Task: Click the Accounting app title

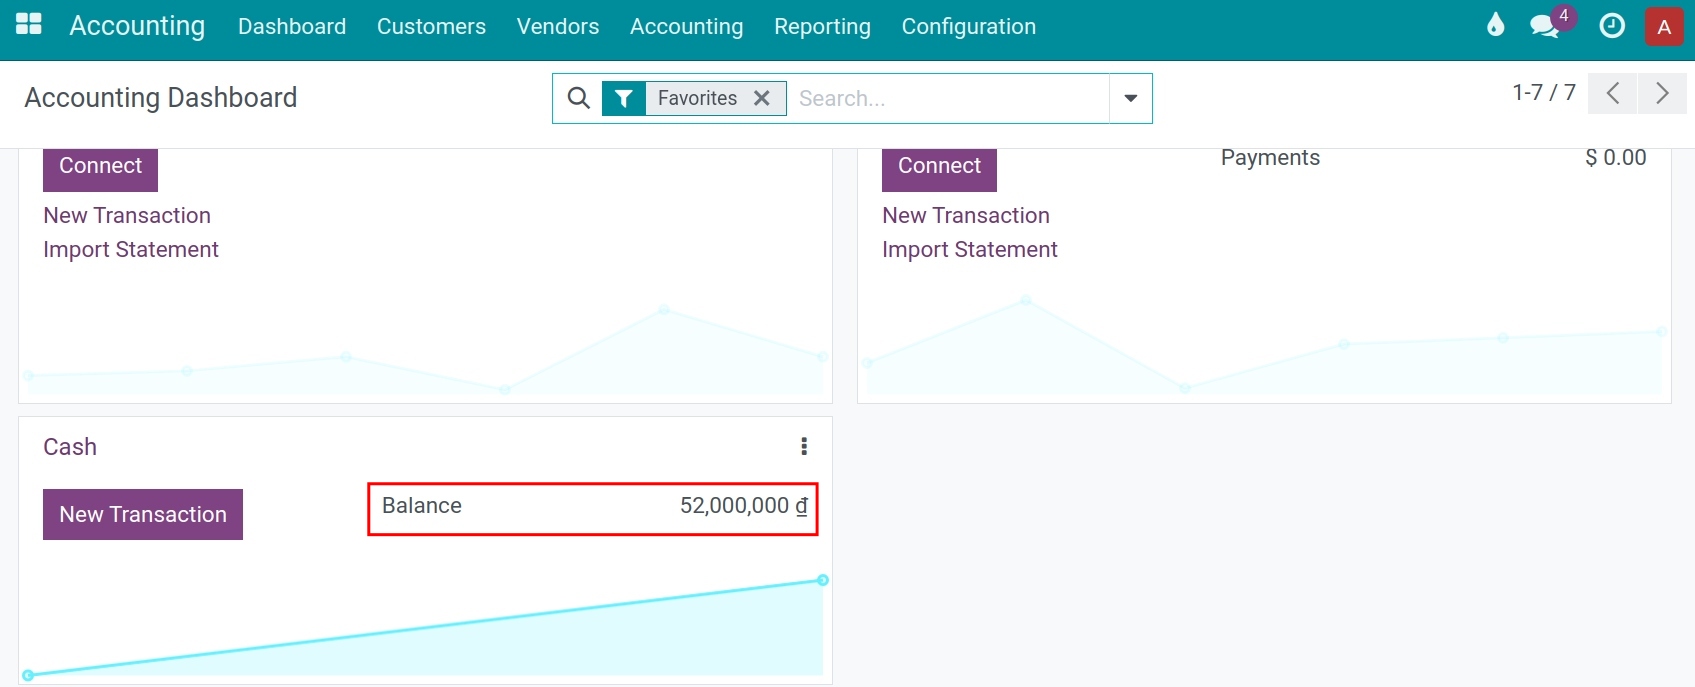Action: (x=137, y=26)
